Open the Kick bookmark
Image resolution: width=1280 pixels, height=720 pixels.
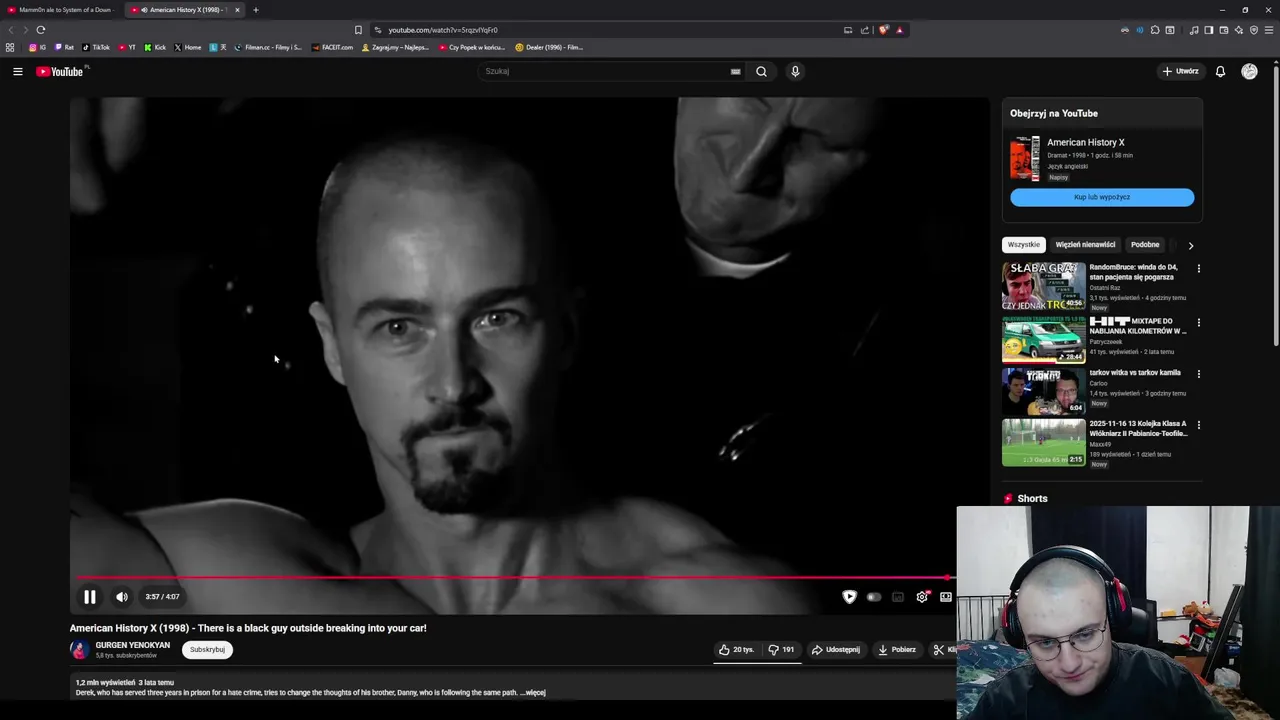tap(155, 47)
